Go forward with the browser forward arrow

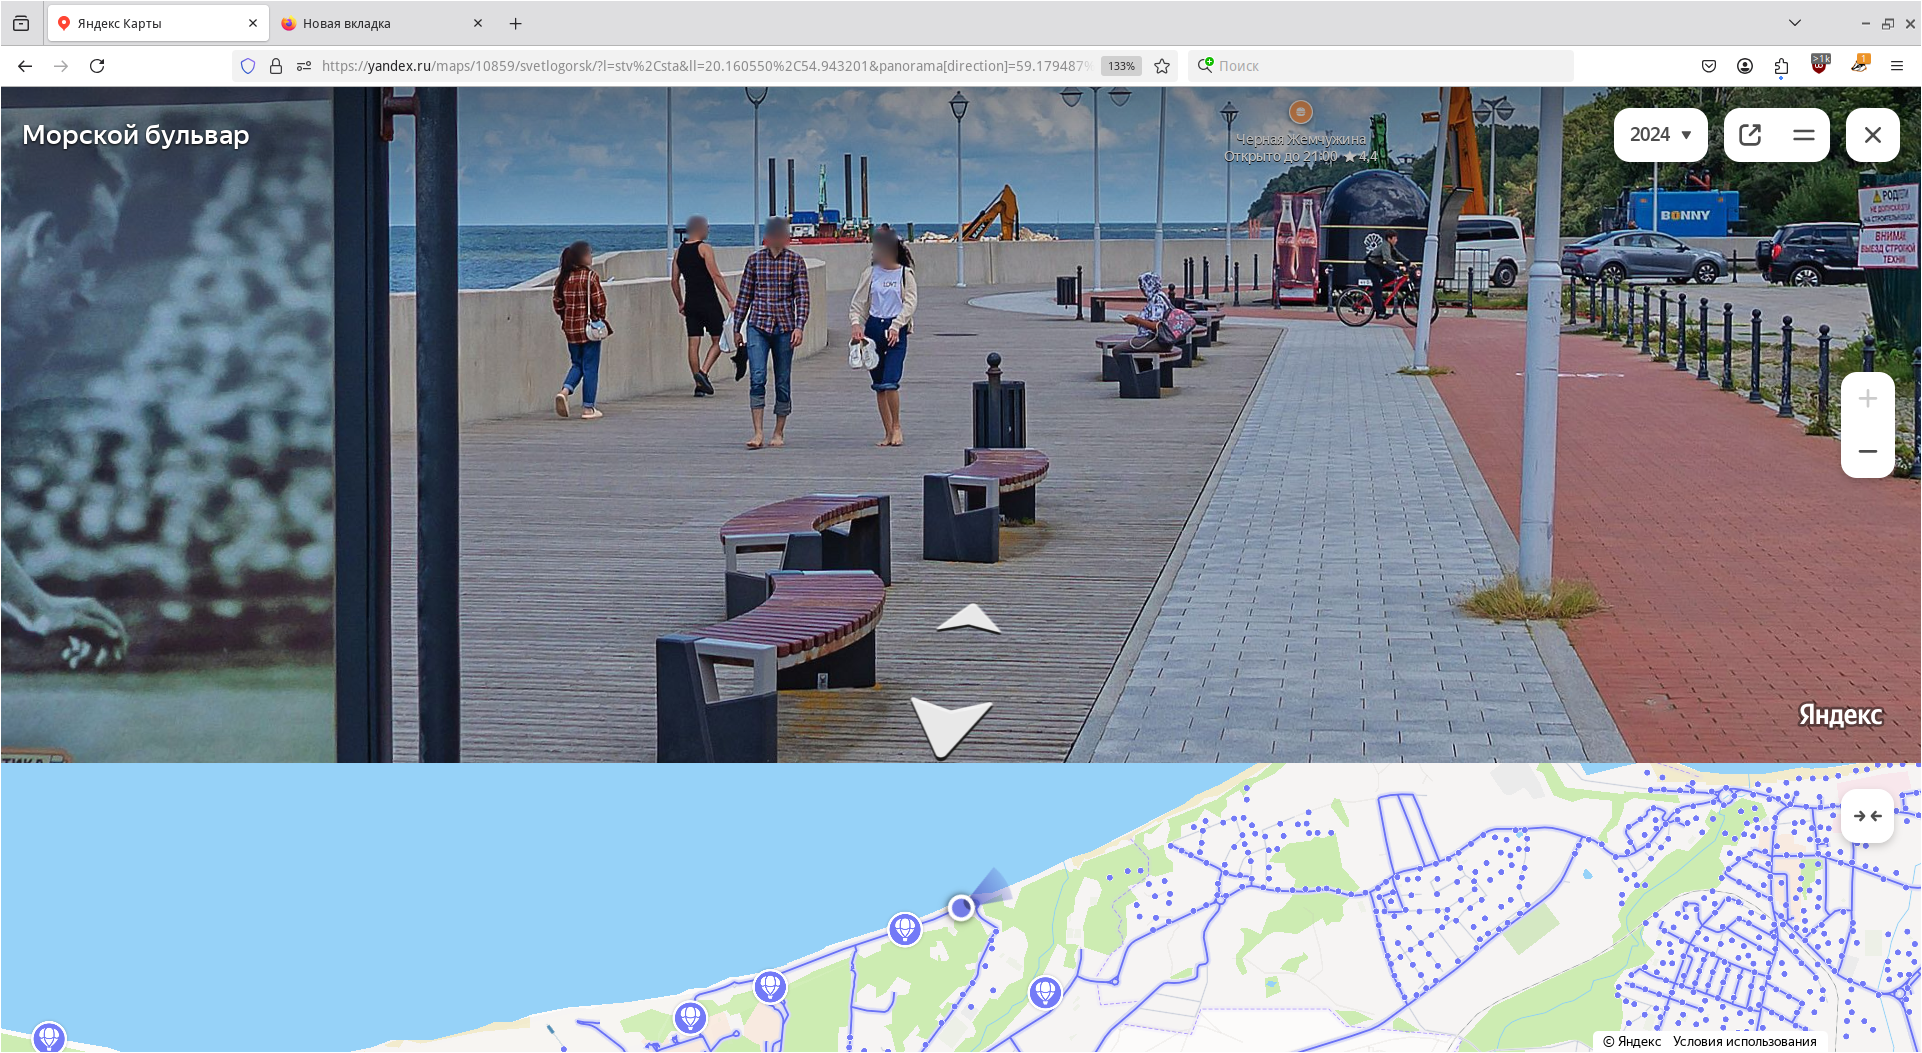61,66
